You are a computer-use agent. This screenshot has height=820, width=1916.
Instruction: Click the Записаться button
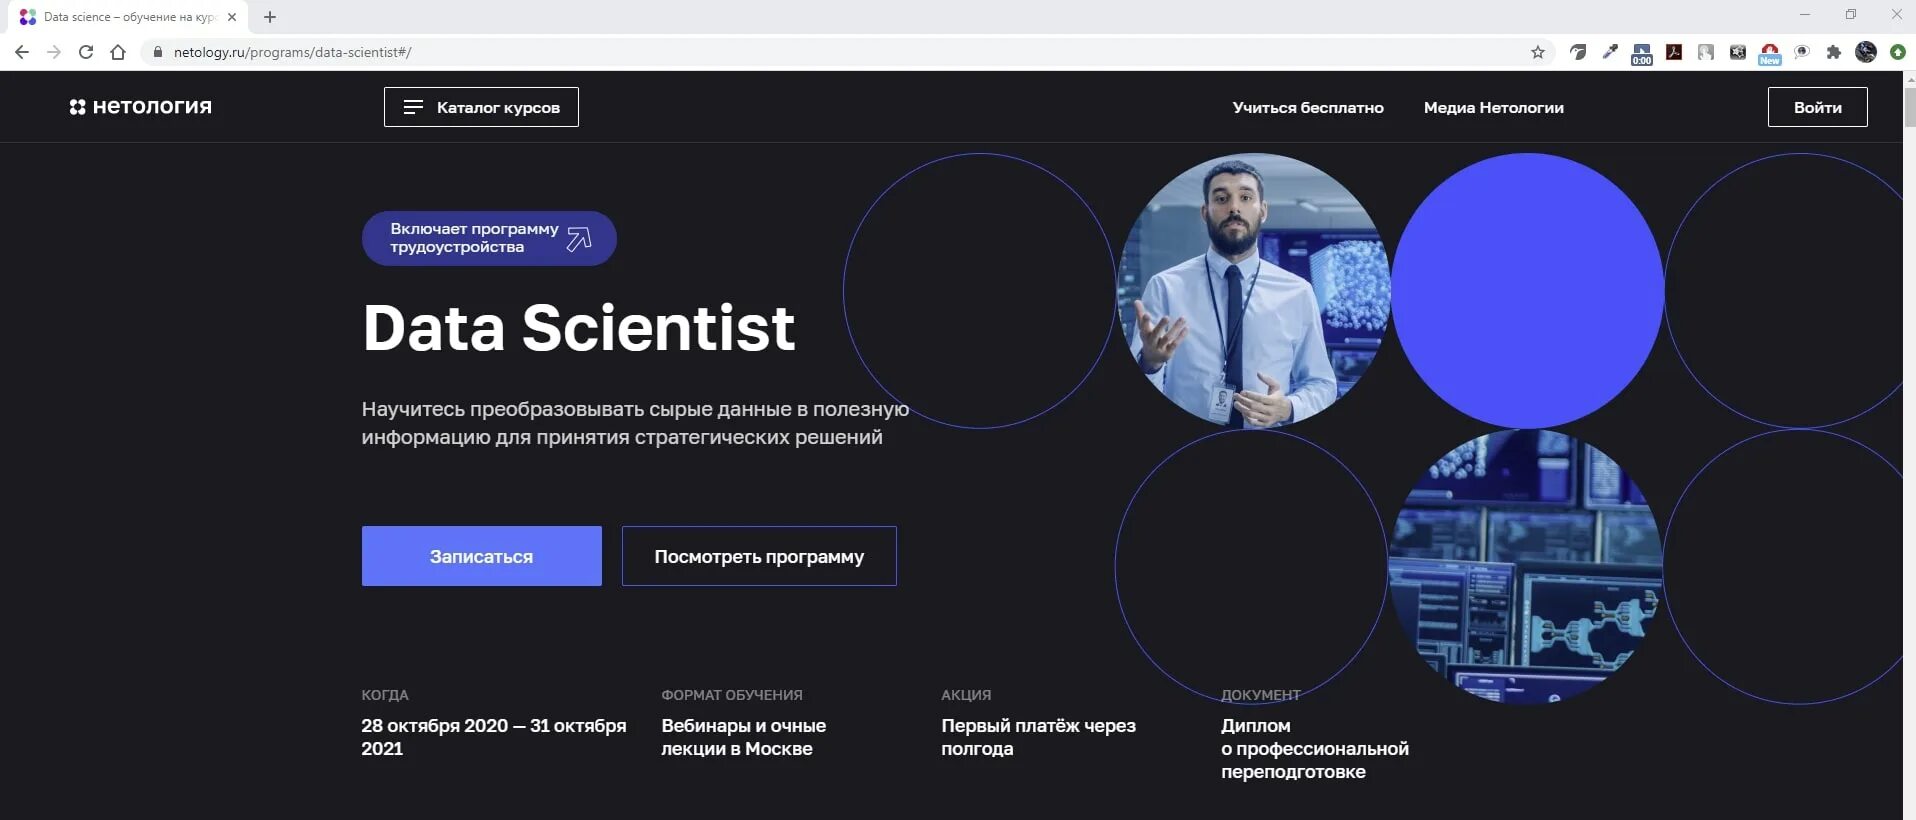click(482, 556)
